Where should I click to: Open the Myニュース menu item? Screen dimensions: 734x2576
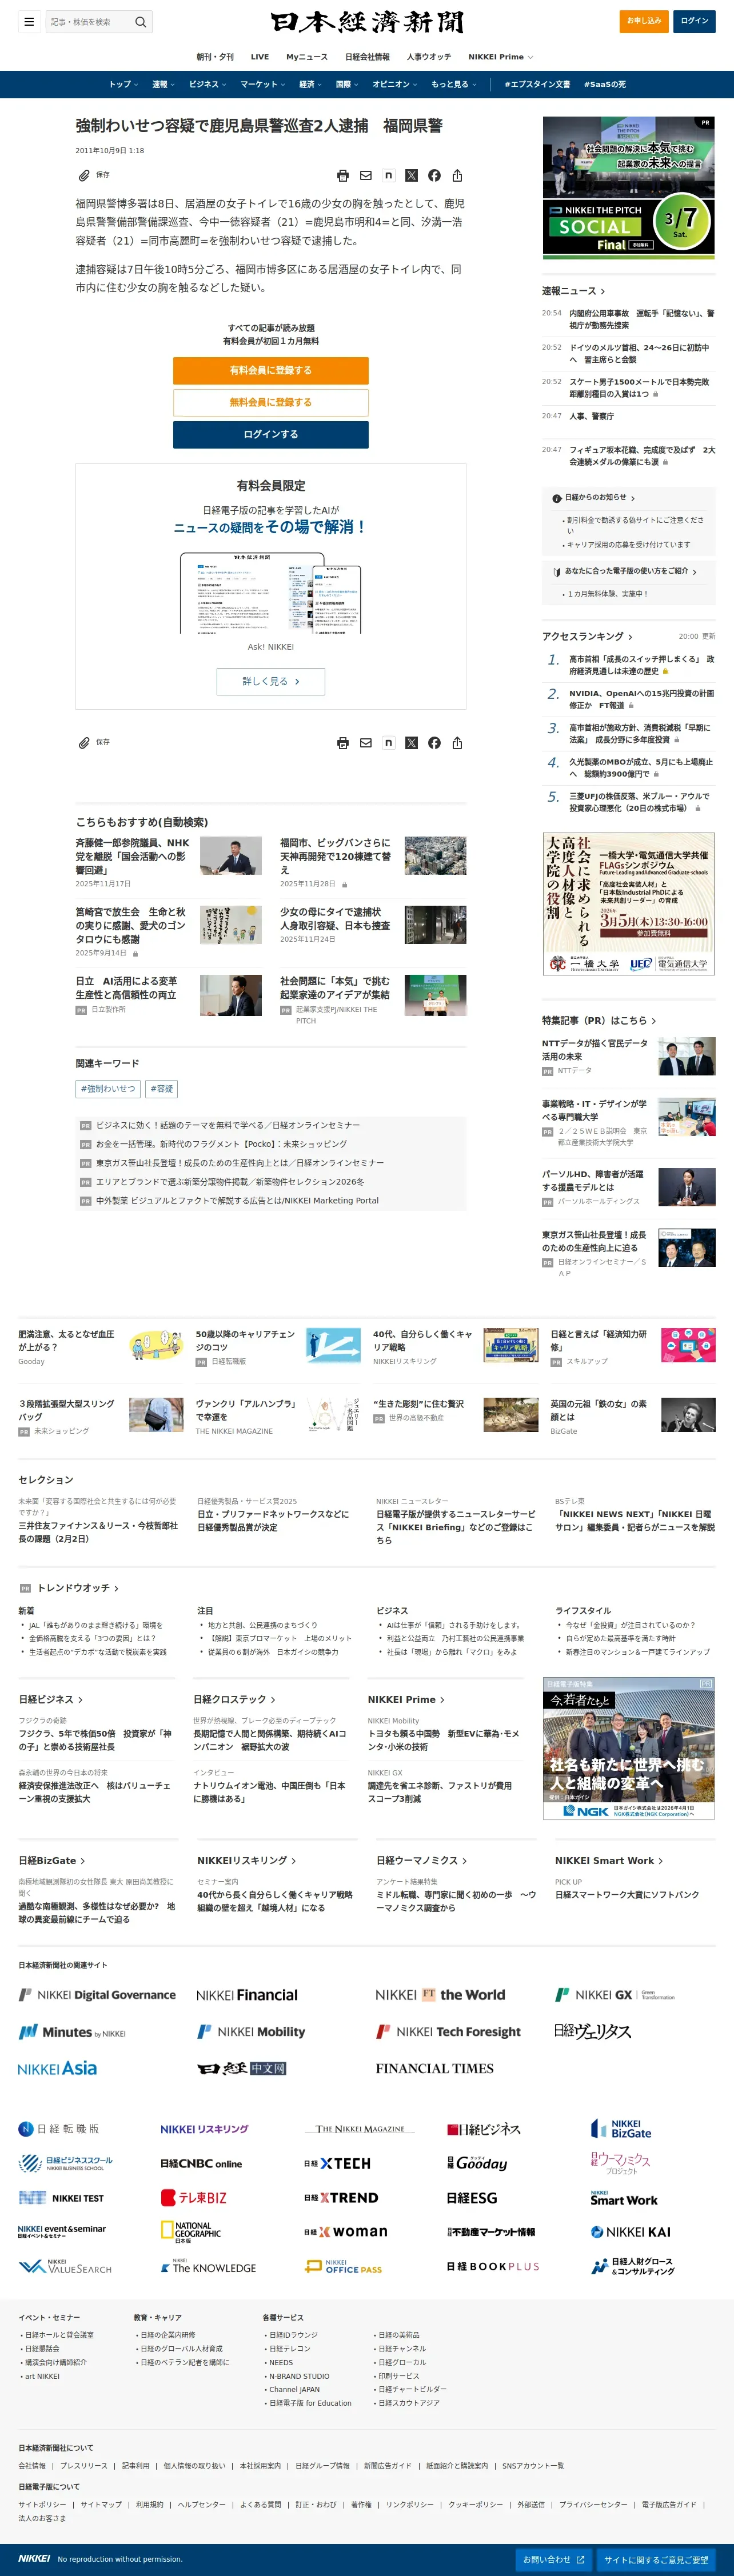click(x=307, y=57)
